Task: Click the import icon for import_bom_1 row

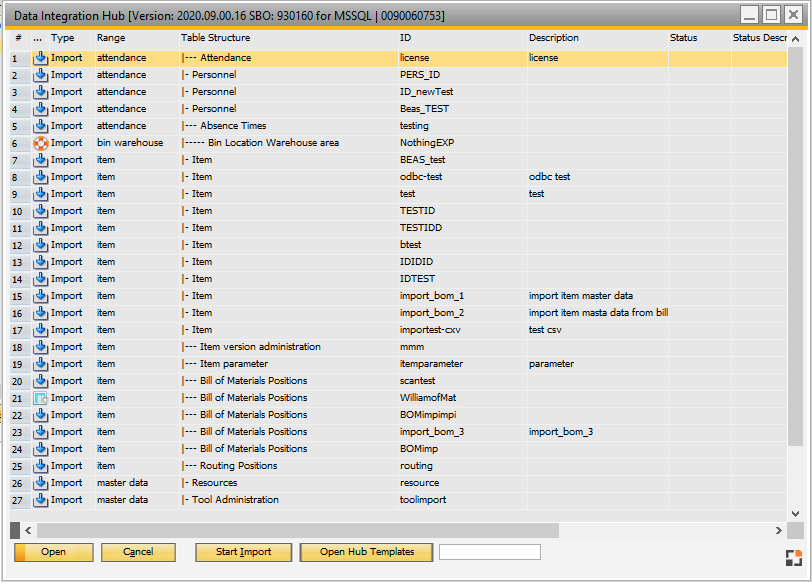Action: (x=41, y=296)
